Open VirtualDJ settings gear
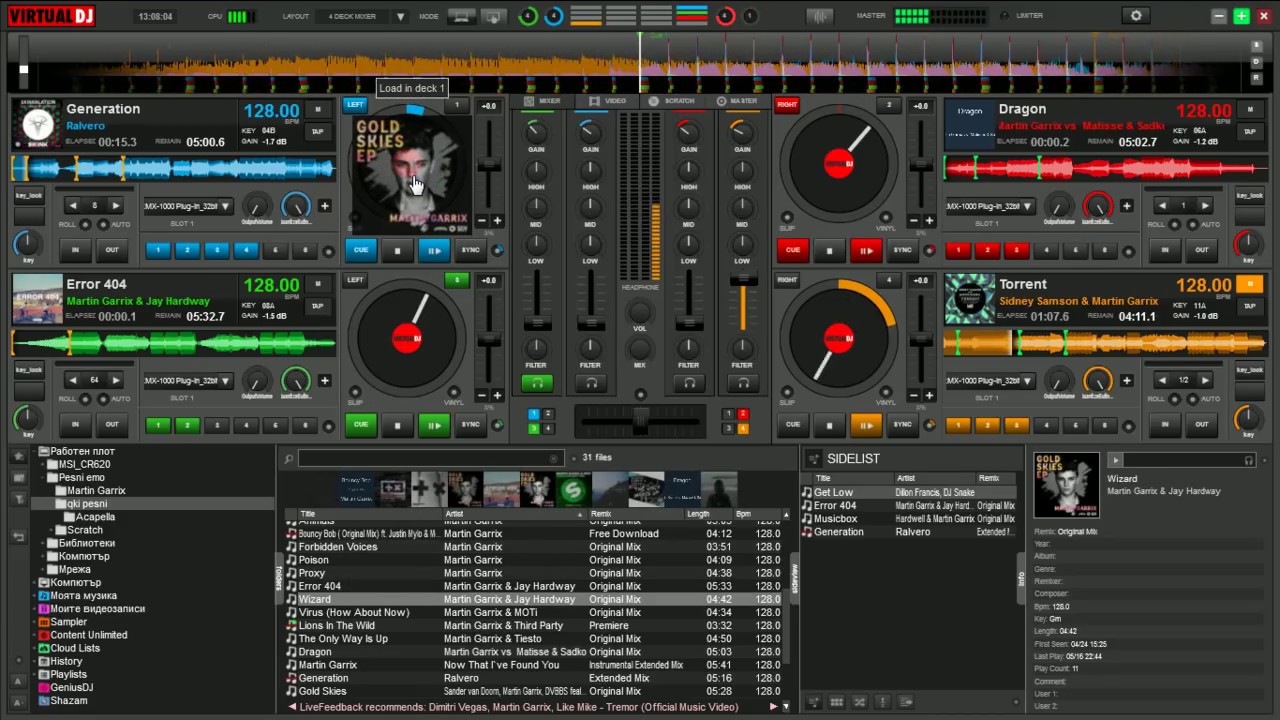Screen dimensions: 1280x720 pyautogui.click(x=1135, y=16)
